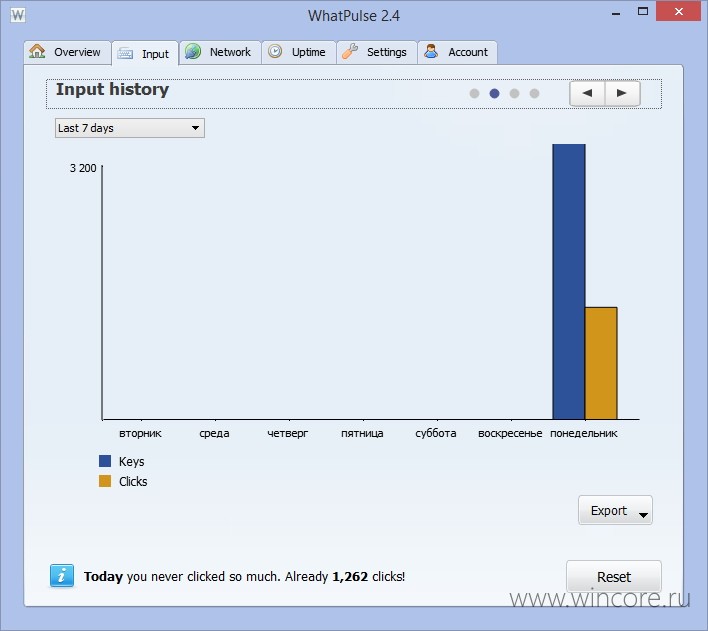Click the четверг axis label
708x631 pixels.
288,433
